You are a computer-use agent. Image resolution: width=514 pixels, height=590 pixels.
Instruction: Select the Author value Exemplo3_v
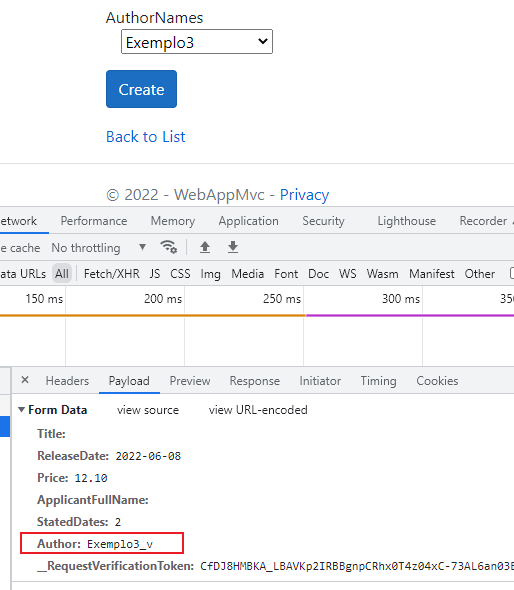pos(120,544)
